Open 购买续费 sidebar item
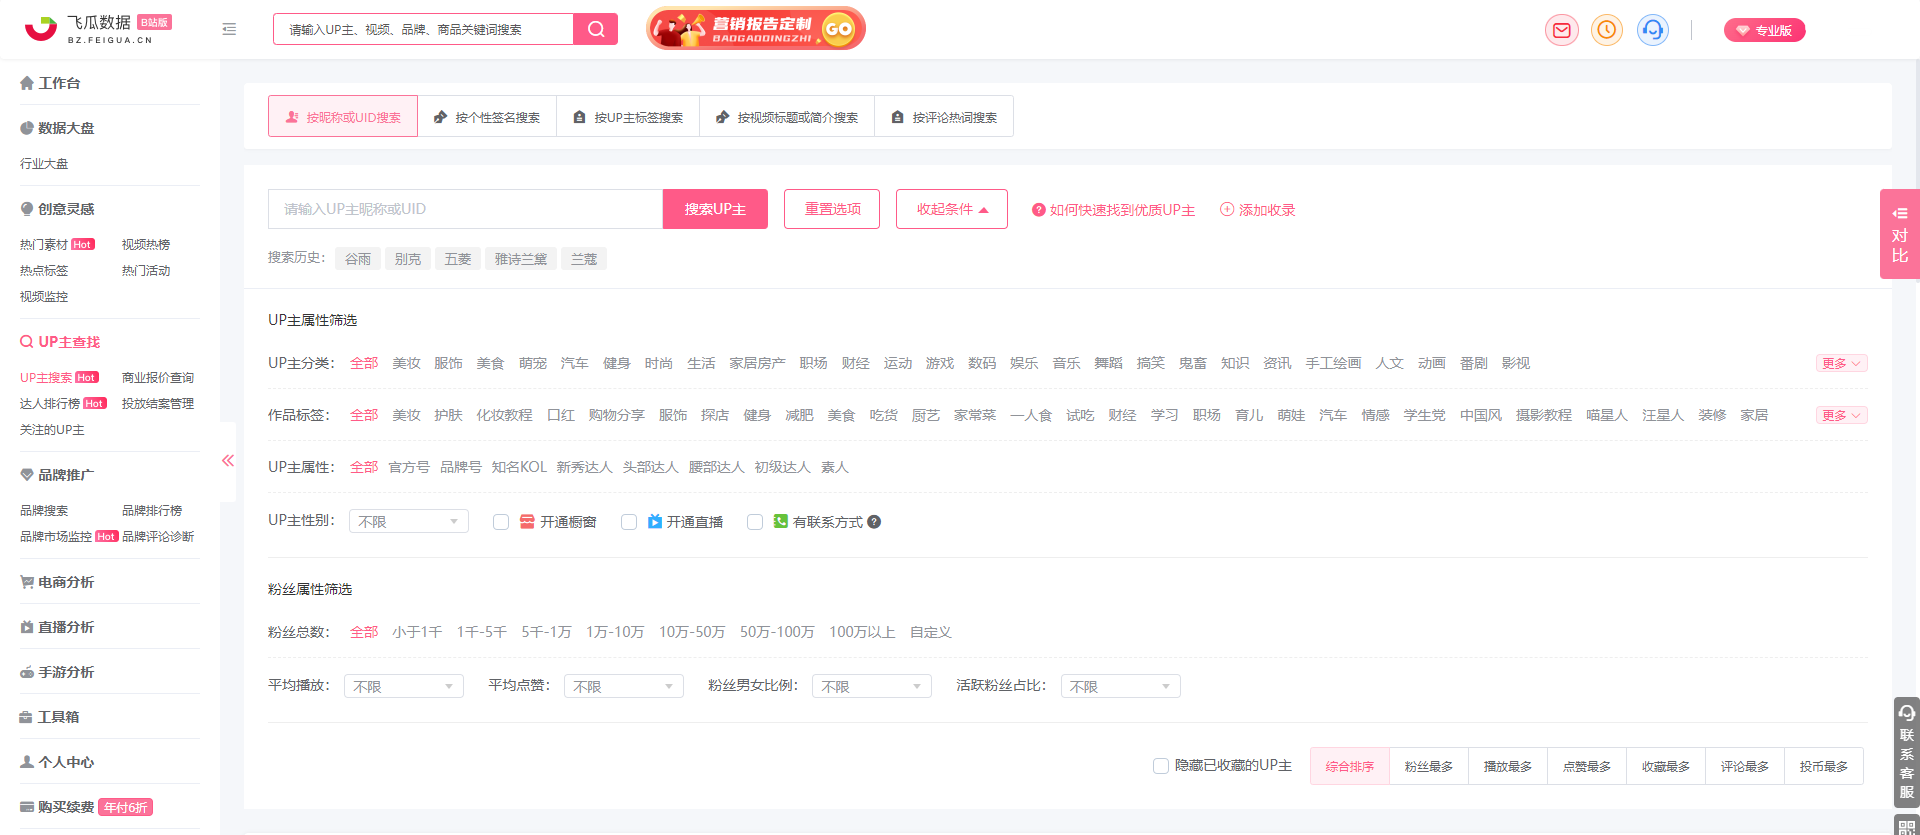This screenshot has height=835, width=1920. click(x=86, y=807)
